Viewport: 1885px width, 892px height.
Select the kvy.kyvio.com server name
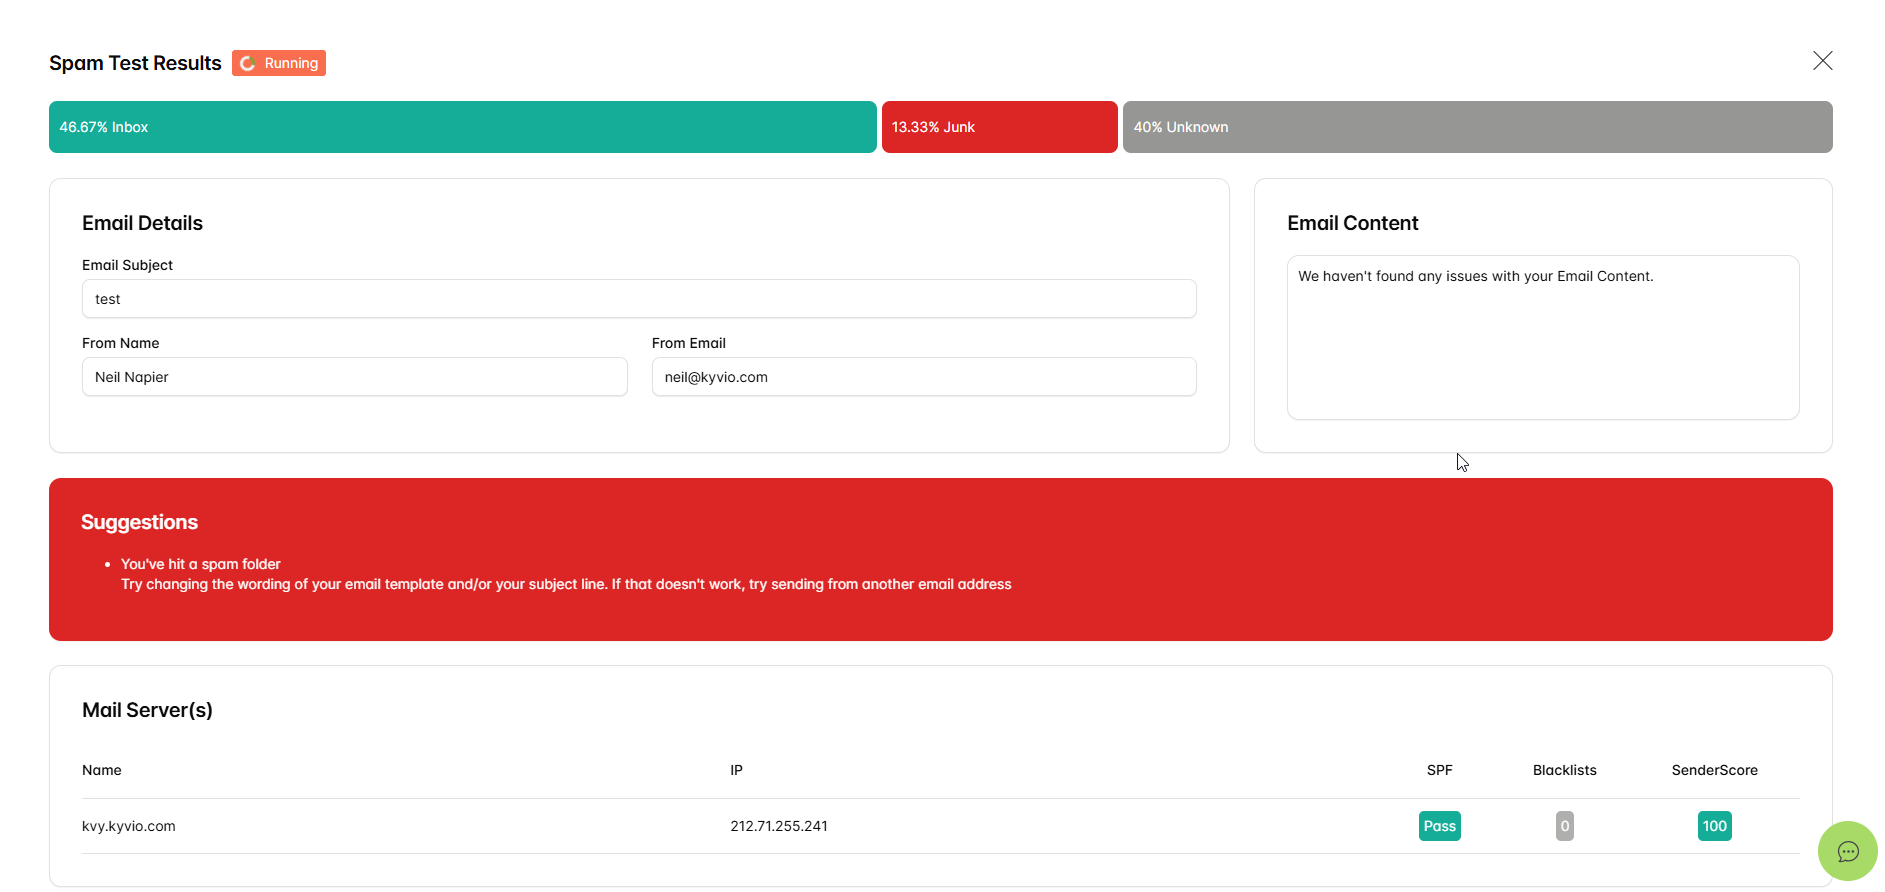[129, 826]
